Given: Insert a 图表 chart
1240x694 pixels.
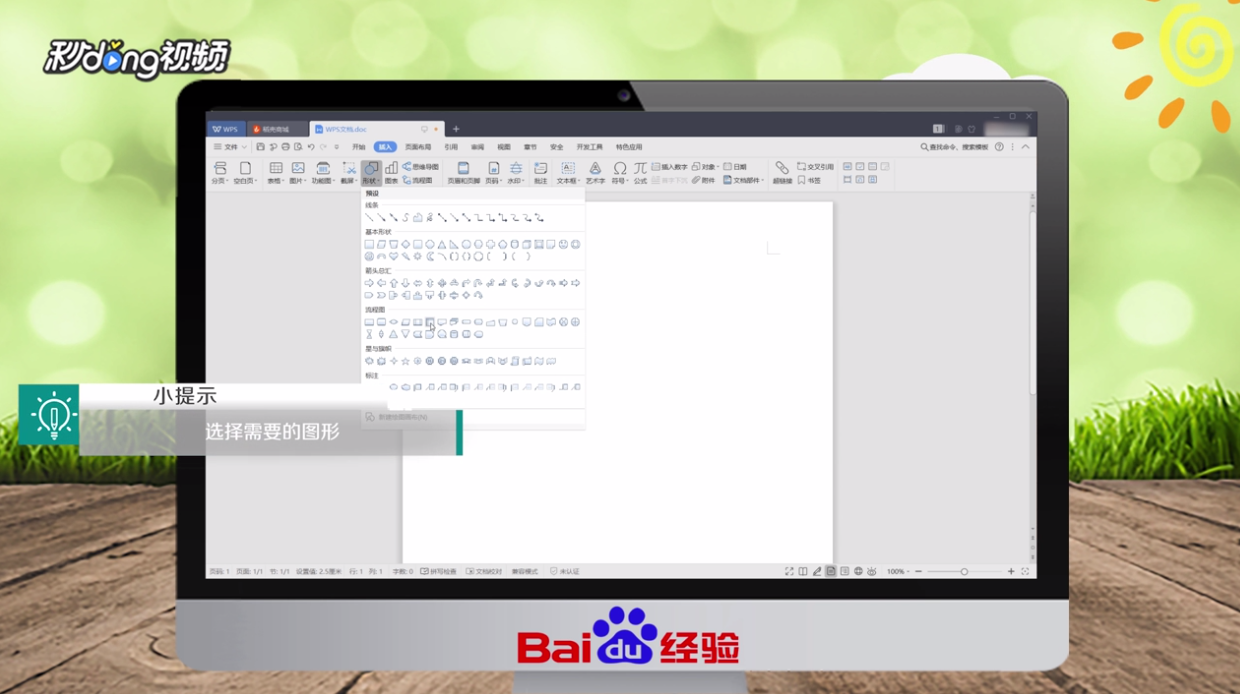Looking at the screenshot, I should point(391,173).
